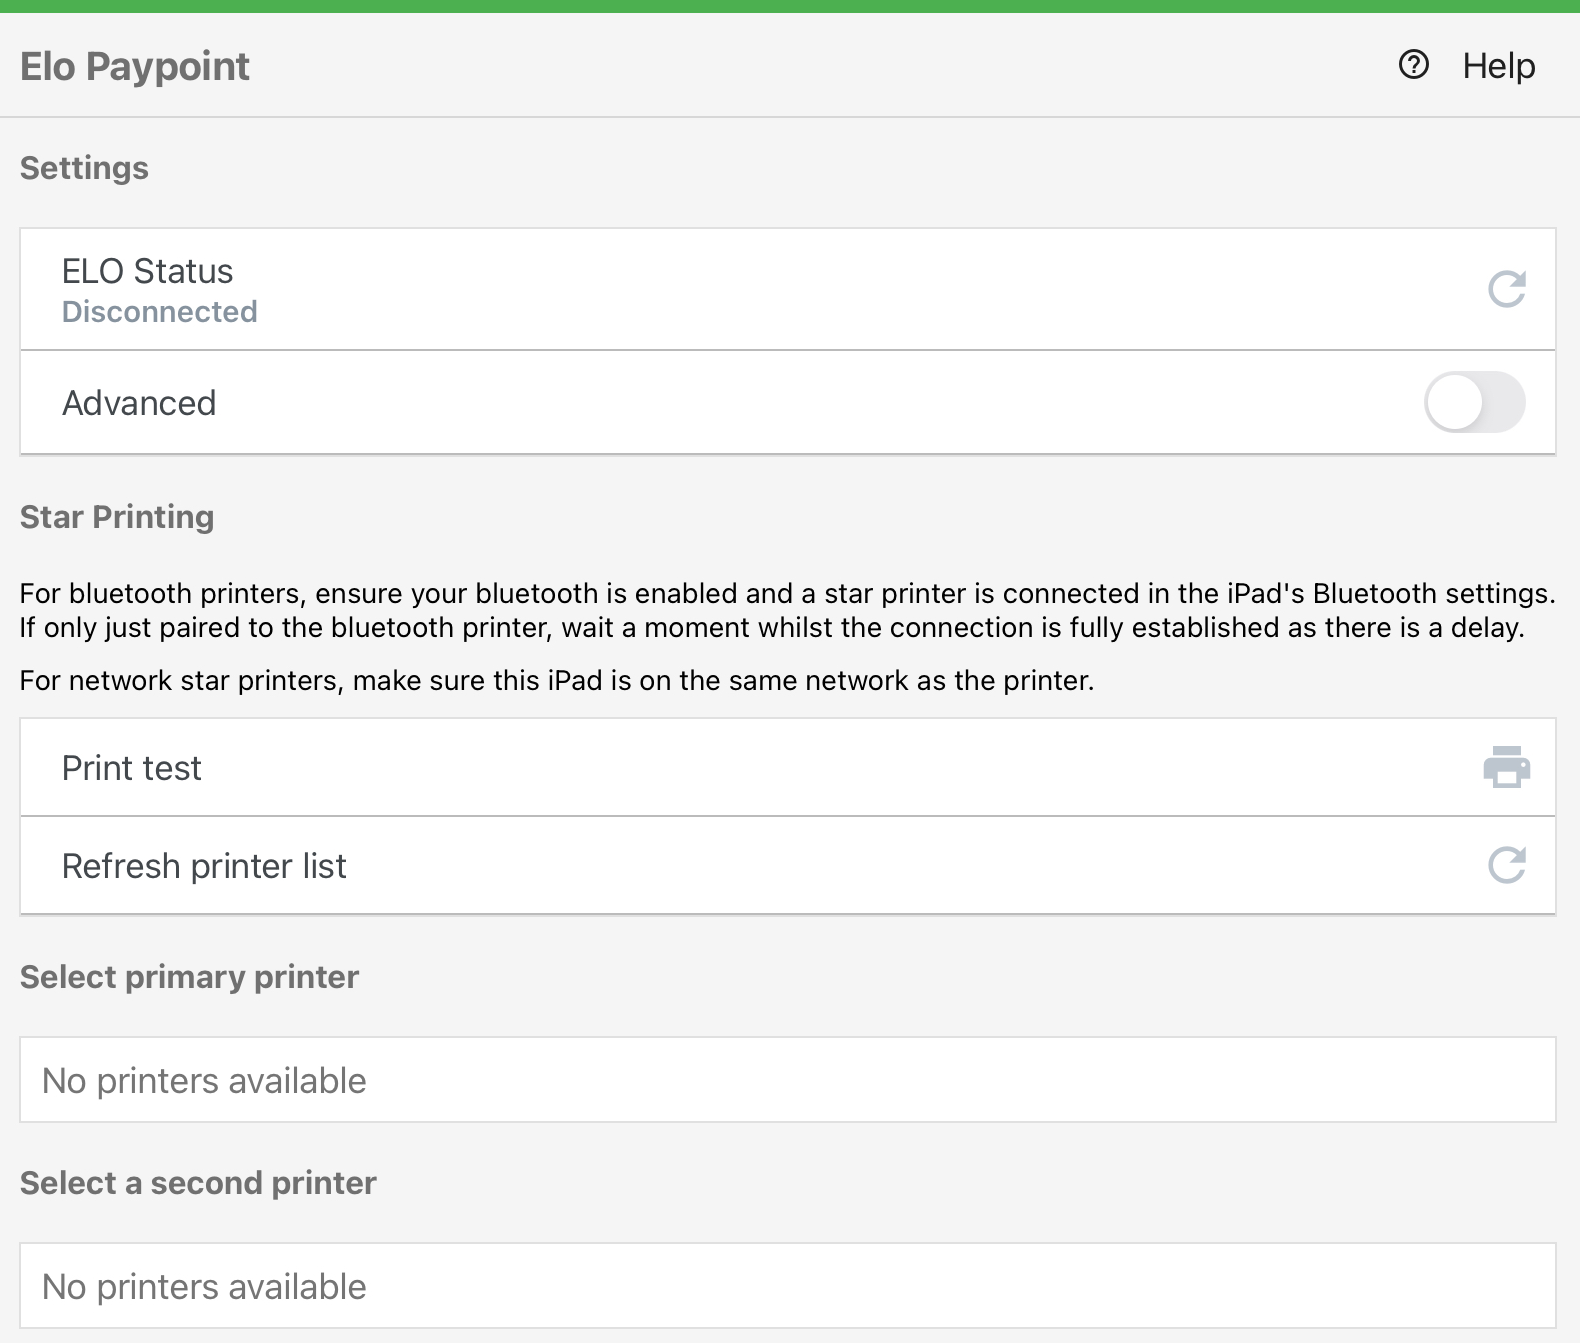Open the second printer dropdown

tap(787, 1286)
